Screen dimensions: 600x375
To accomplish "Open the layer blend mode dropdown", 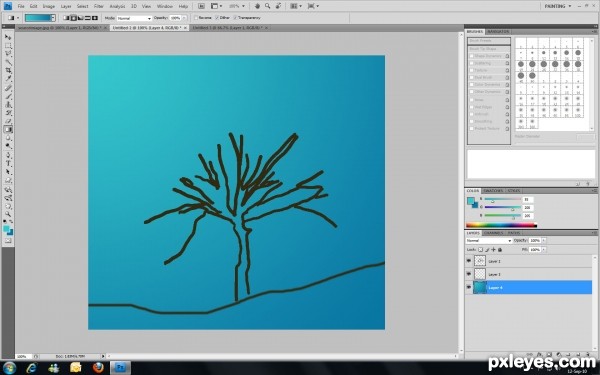I will coord(489,241).
